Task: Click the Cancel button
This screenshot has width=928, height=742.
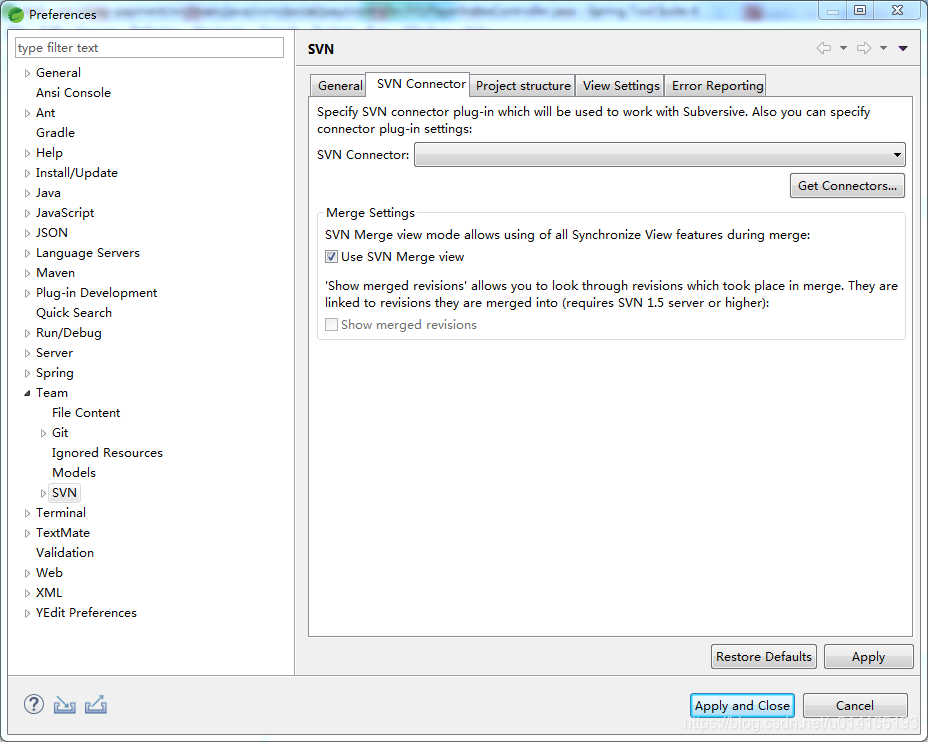Action: (855, 705)
